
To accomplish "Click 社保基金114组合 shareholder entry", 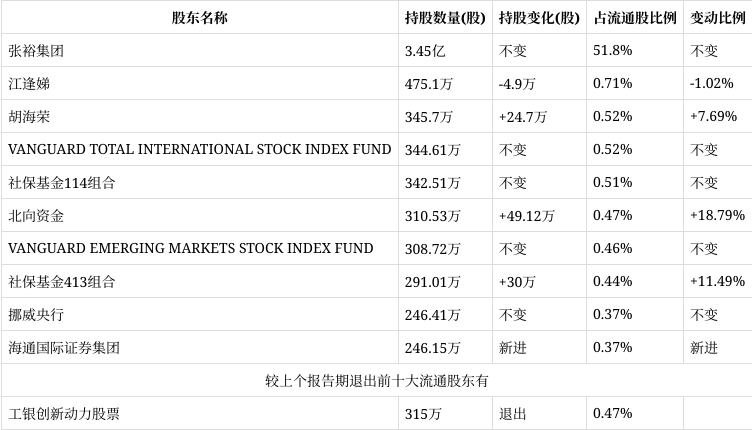I will click(62, 183).
